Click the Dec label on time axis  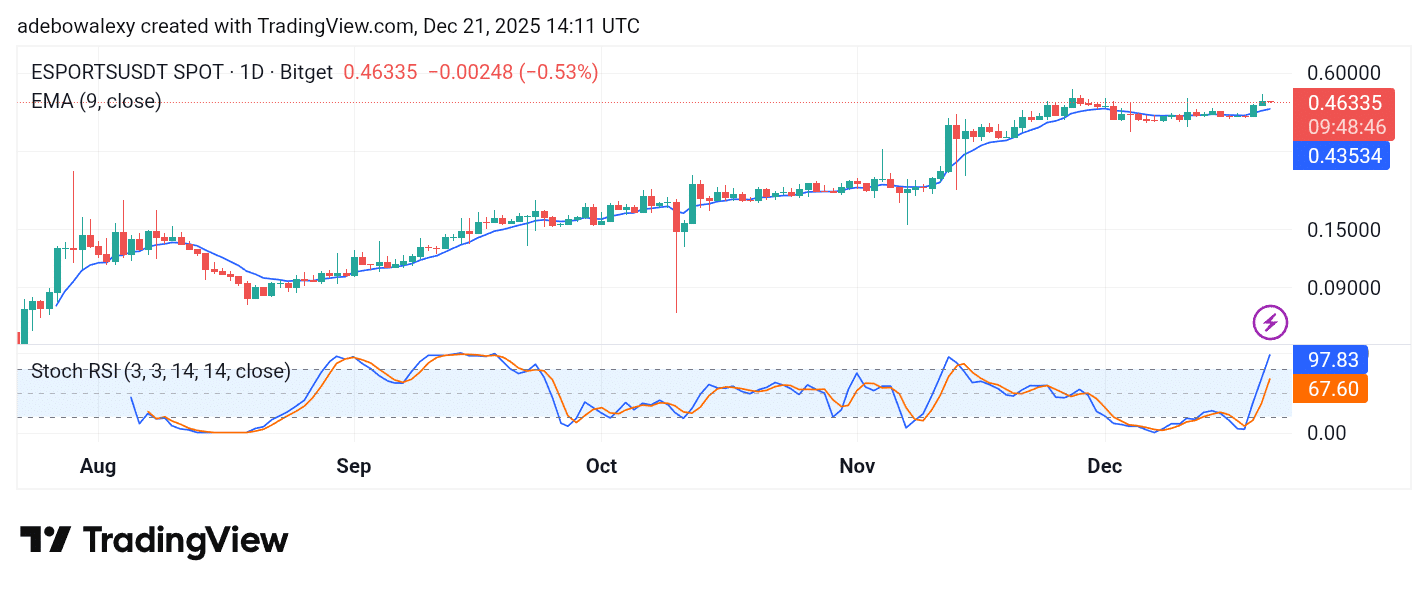tap(1105, 466)
